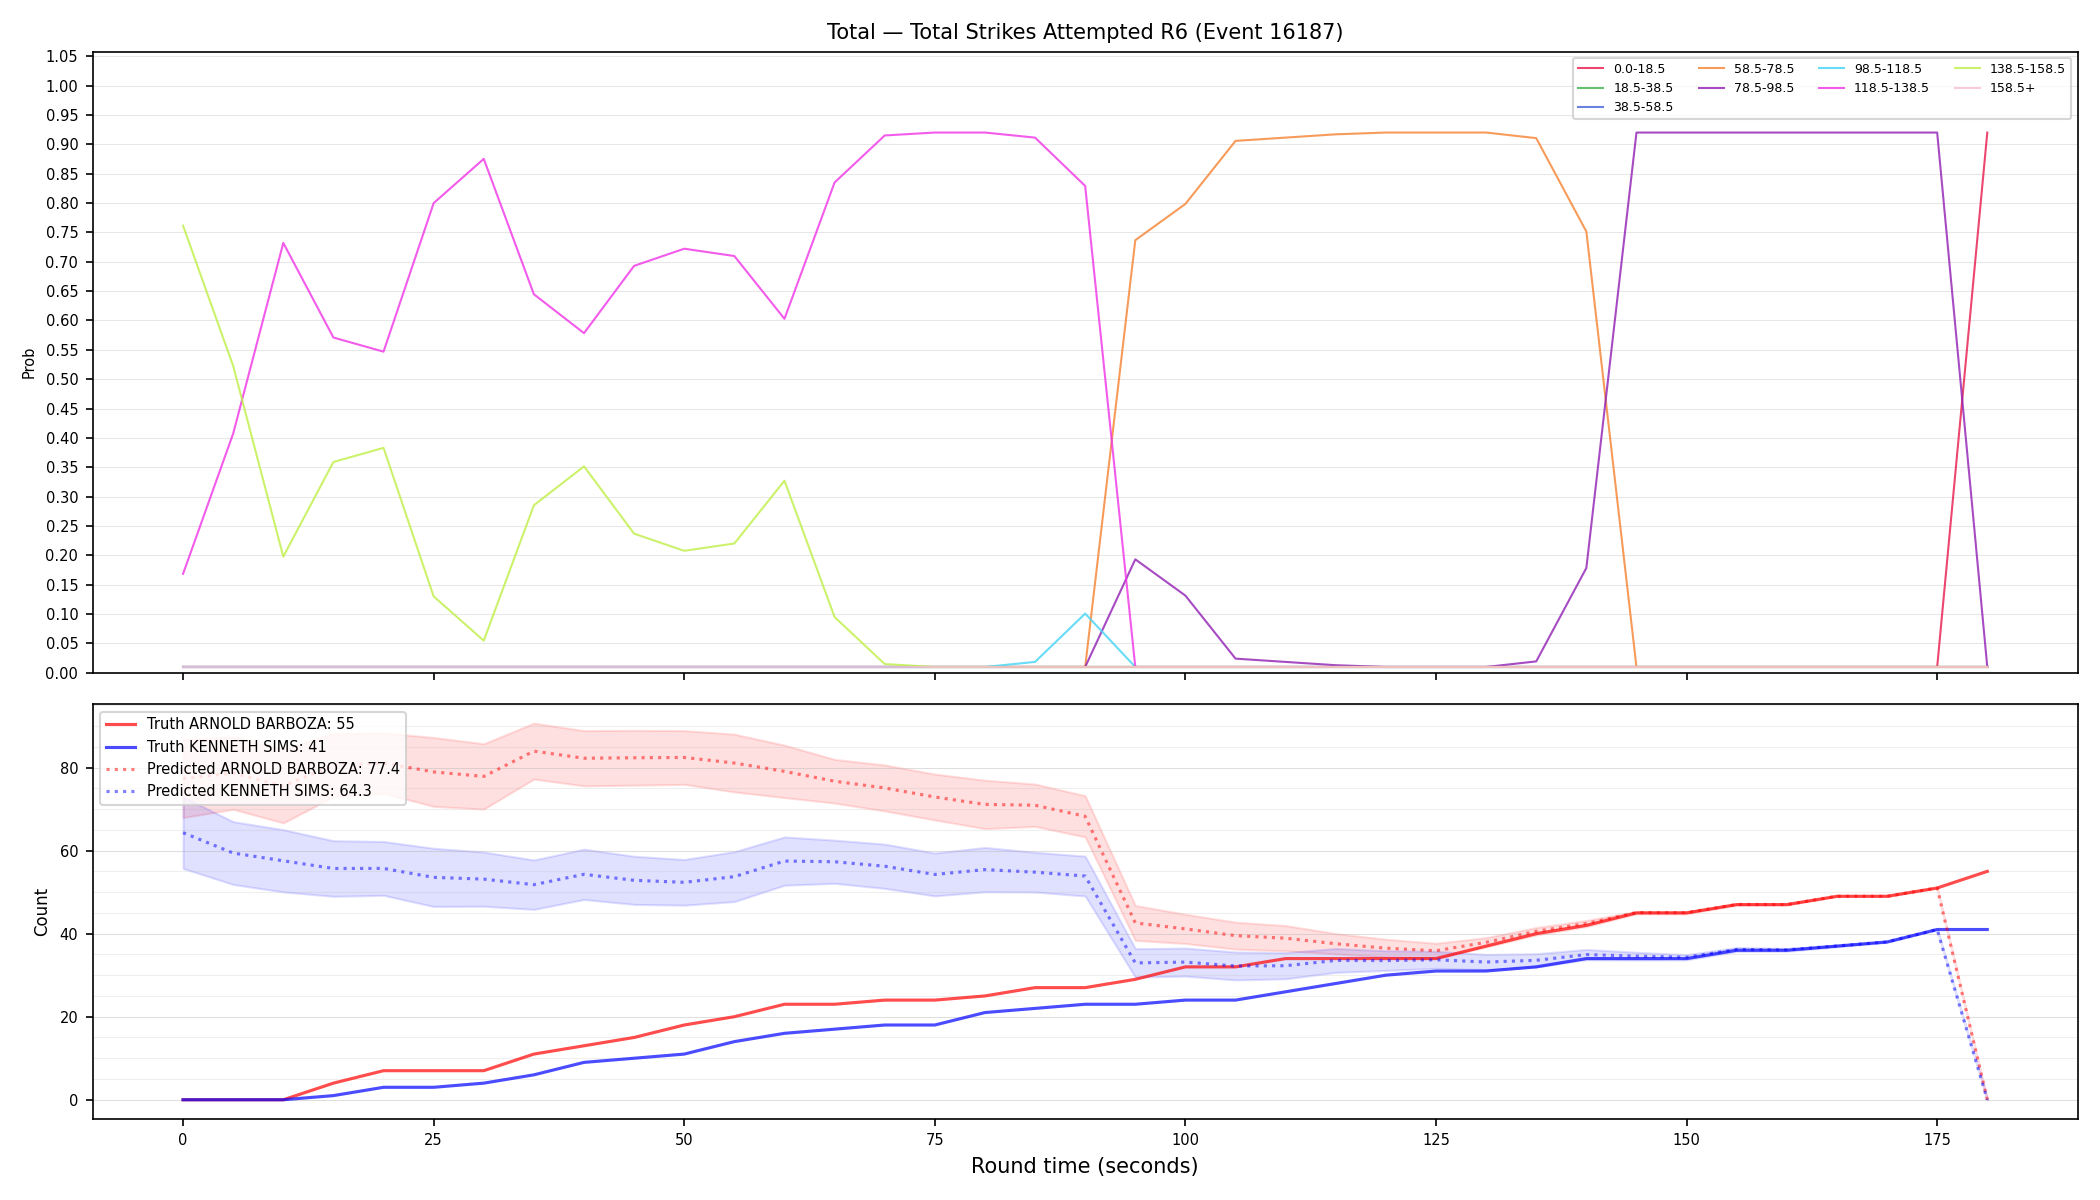Click the '125' tick on round time axis
Viewport: 2100px width, 1200px height.
click(x=1436, y=1139)
